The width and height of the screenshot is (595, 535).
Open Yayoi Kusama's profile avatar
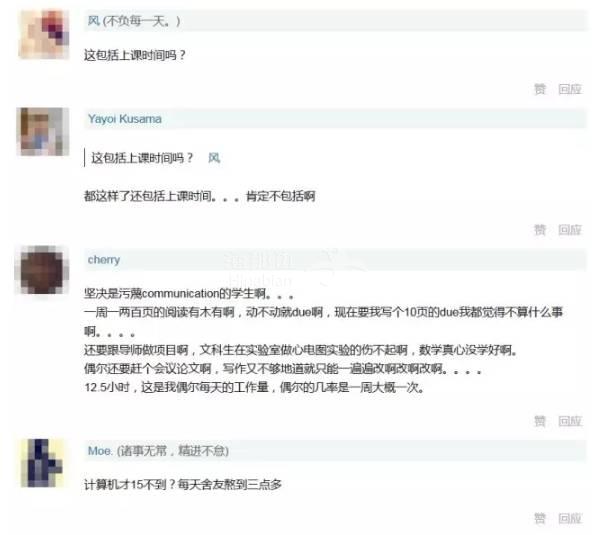coord(44,132)
